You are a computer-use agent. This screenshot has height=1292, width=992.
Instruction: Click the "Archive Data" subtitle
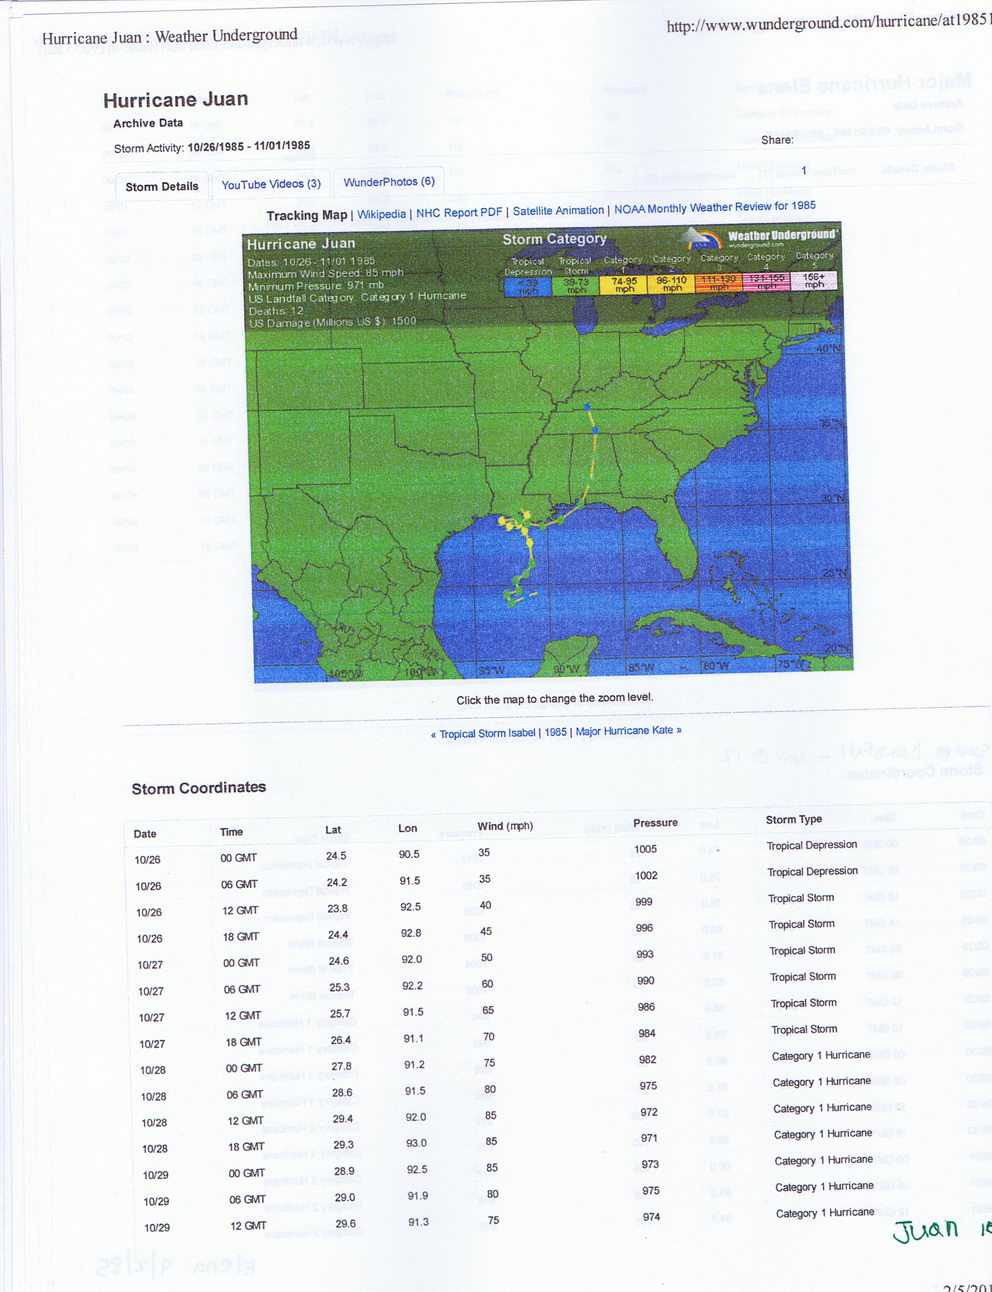tap(148, 123)
